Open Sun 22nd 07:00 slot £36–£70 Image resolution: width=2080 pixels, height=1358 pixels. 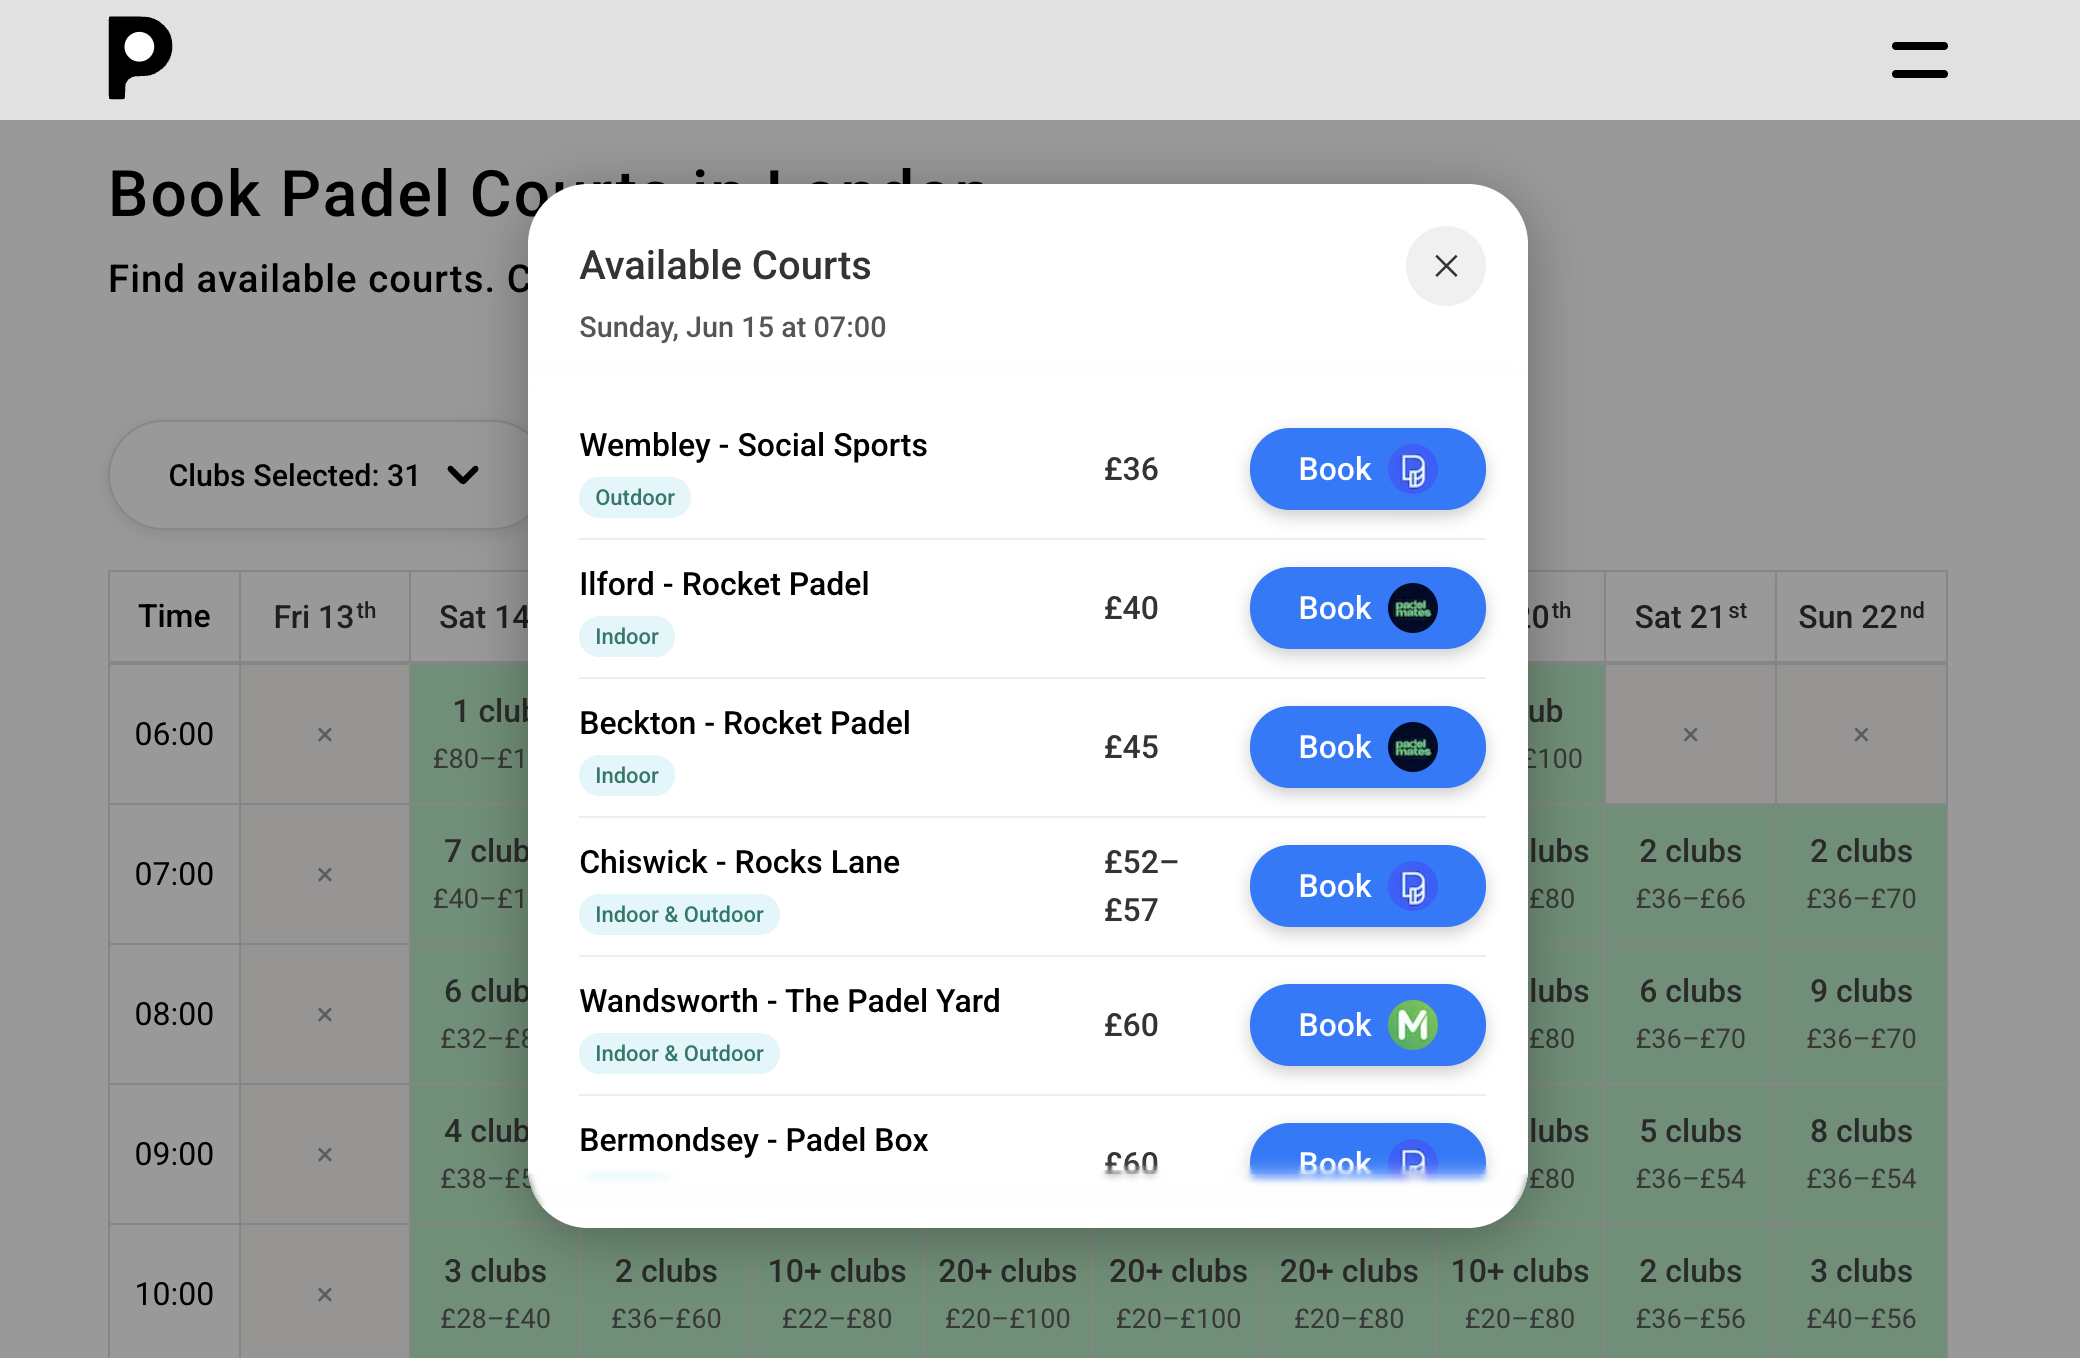click(x=1861, y=874)
